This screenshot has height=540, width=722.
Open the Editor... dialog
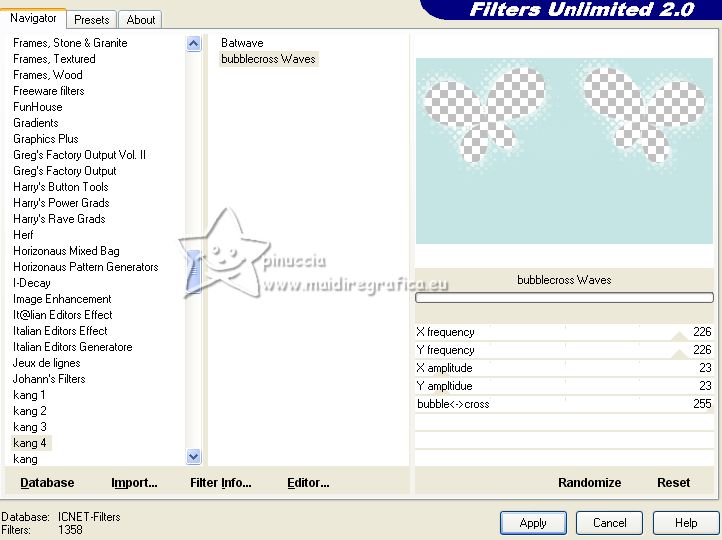point(308,482)
